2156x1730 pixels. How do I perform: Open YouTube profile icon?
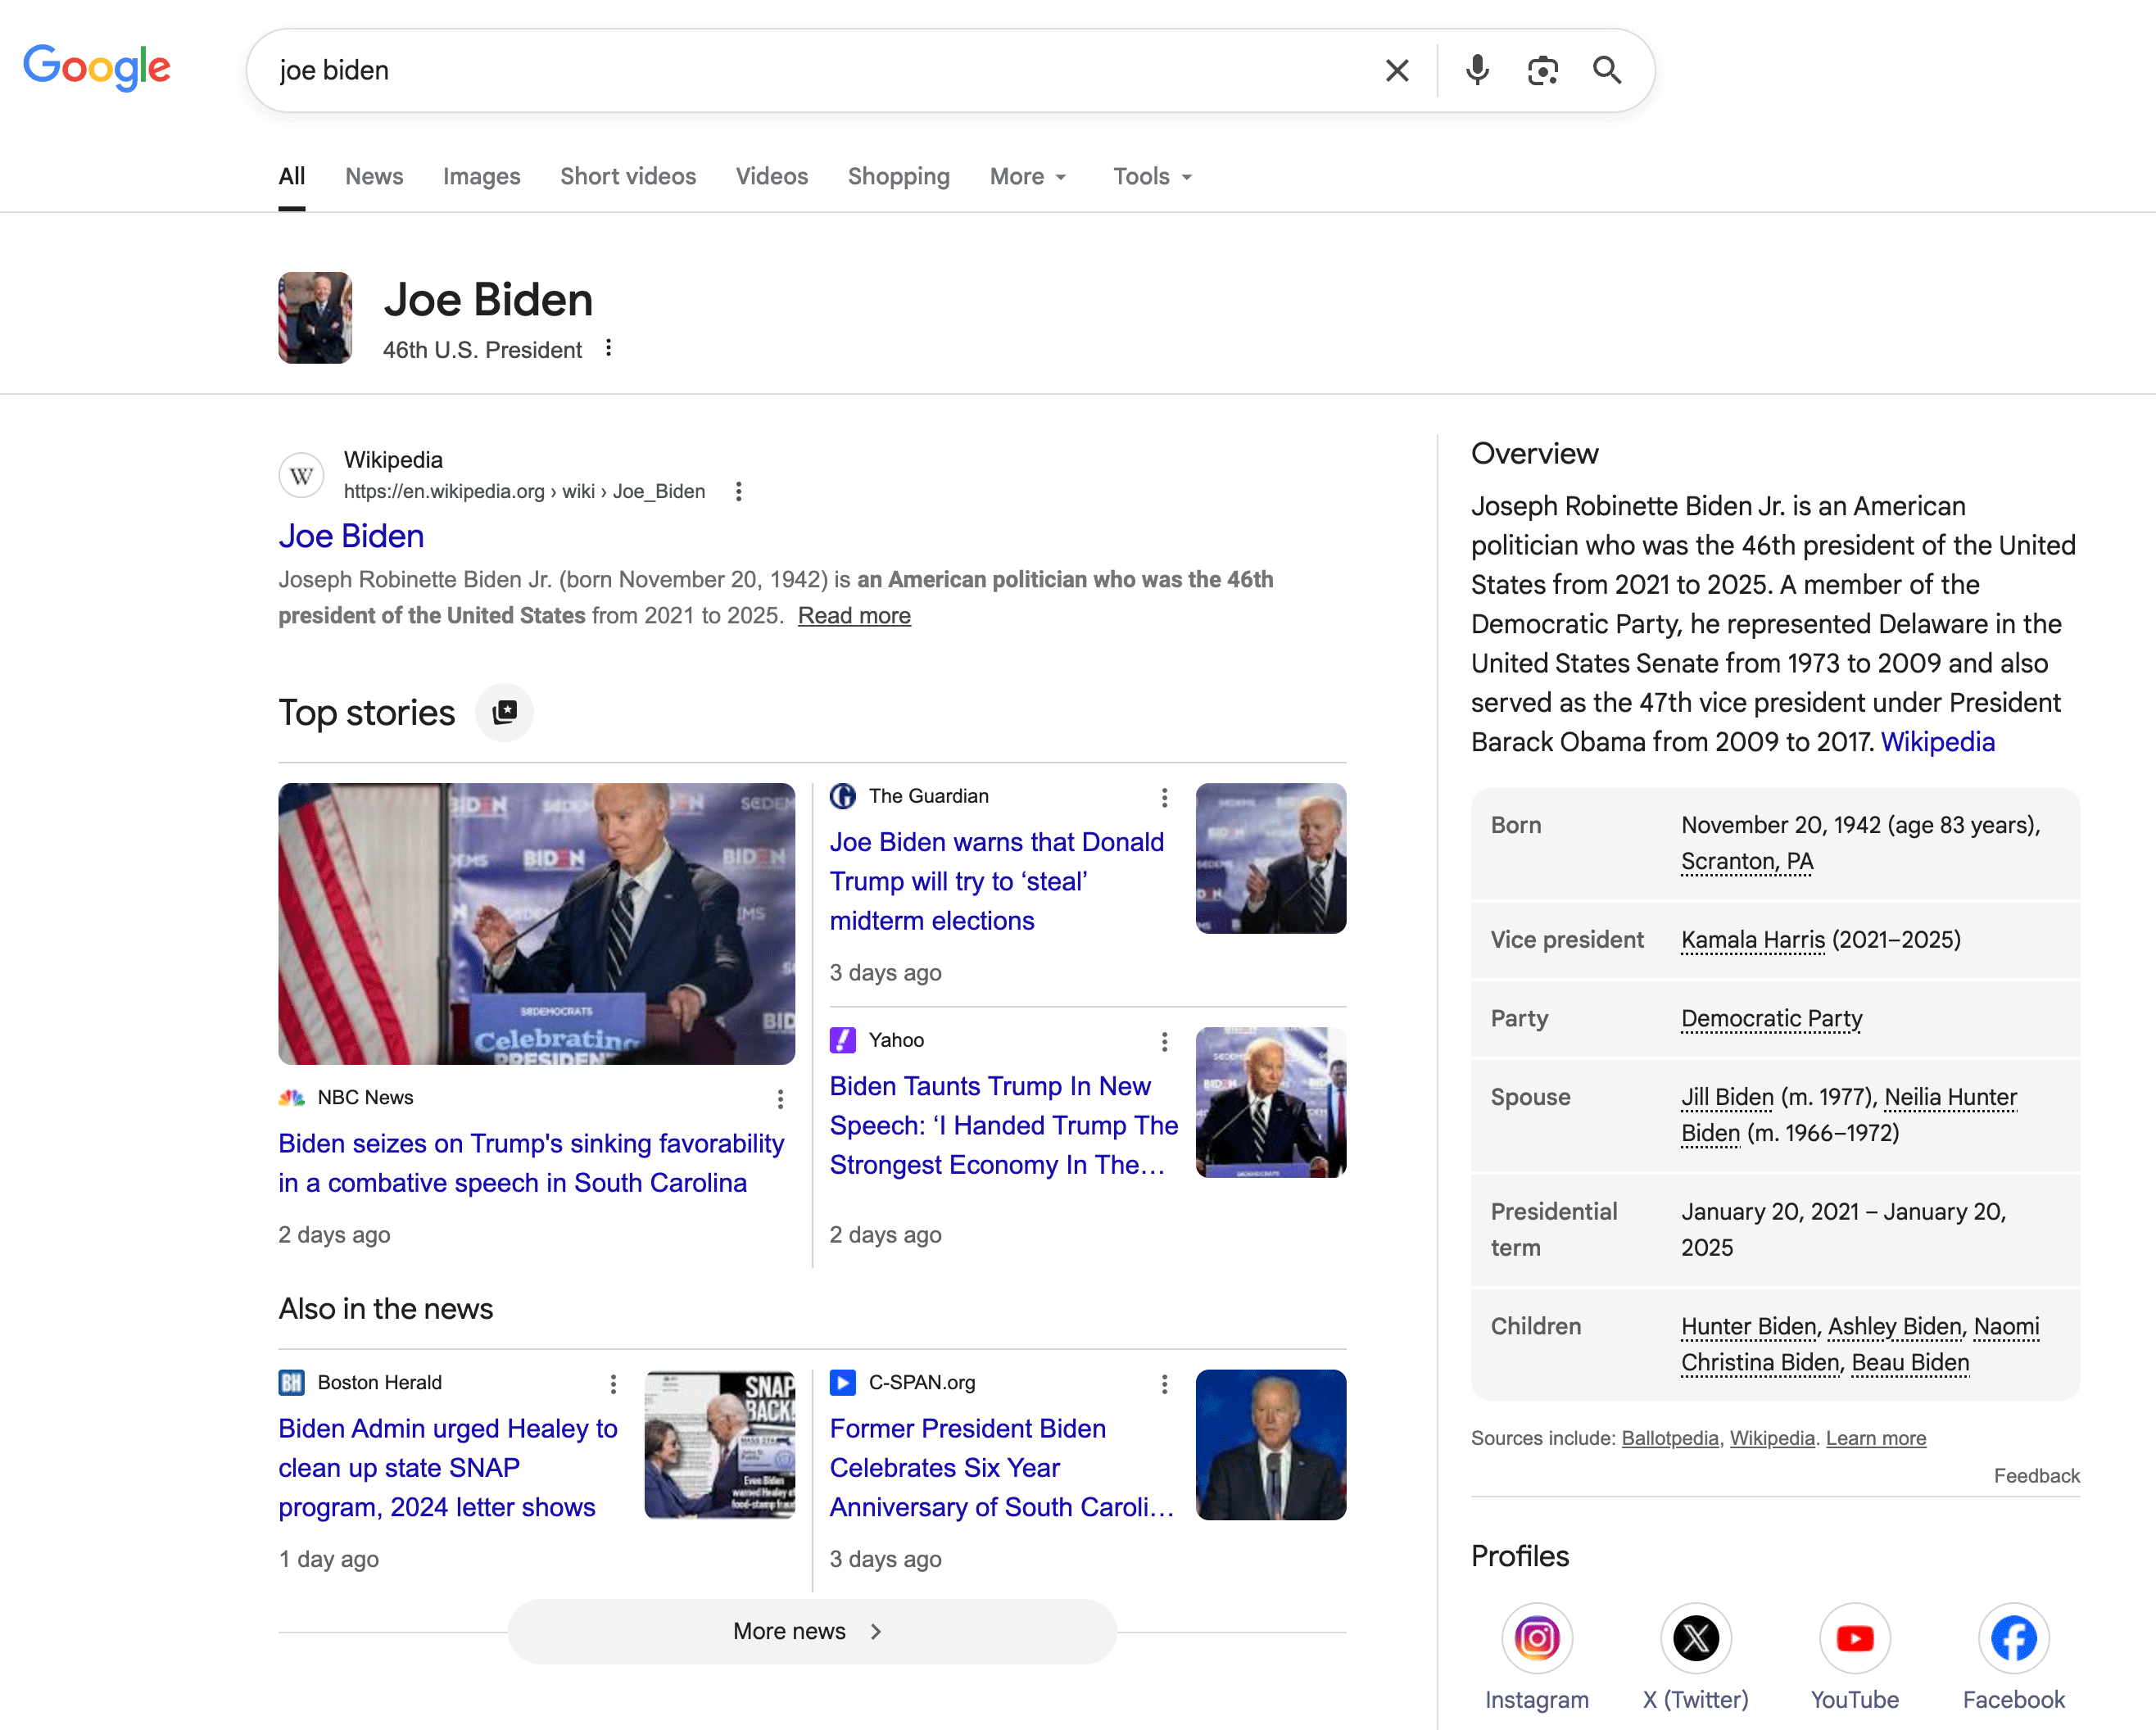point(1854,1638)
